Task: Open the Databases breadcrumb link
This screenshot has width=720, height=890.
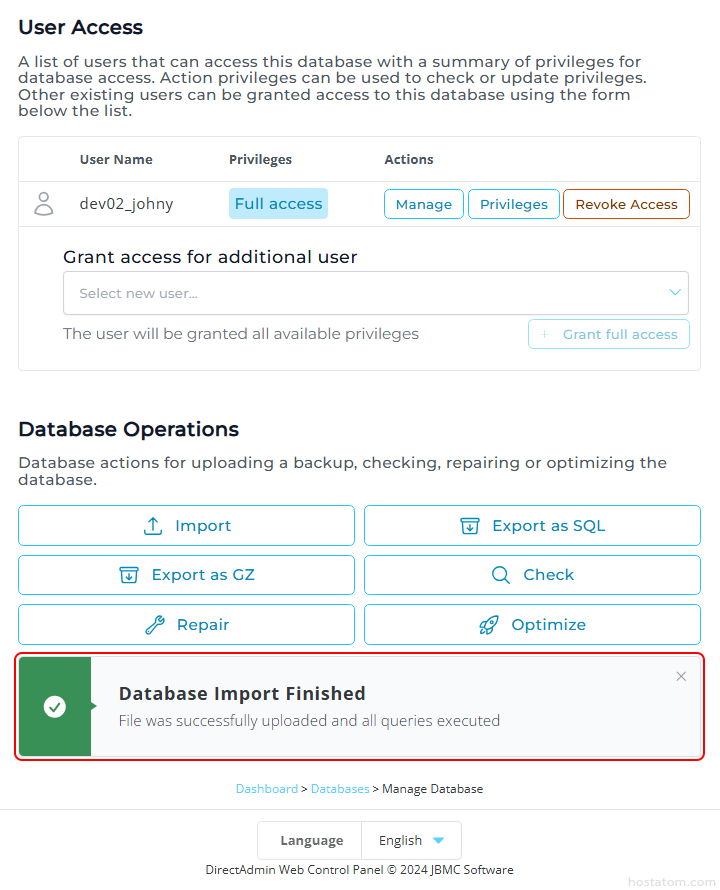Action: click(340, 789)
